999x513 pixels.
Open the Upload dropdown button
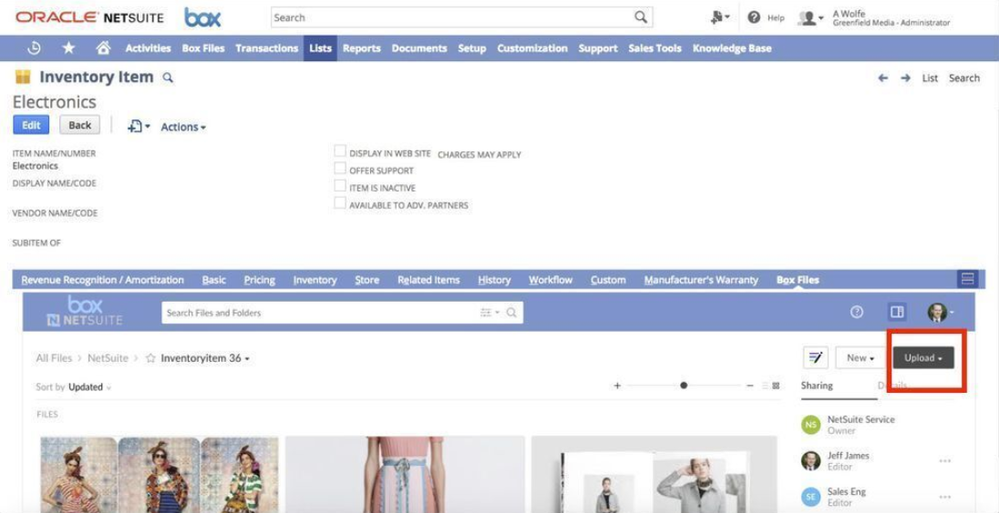click(924, 358)
